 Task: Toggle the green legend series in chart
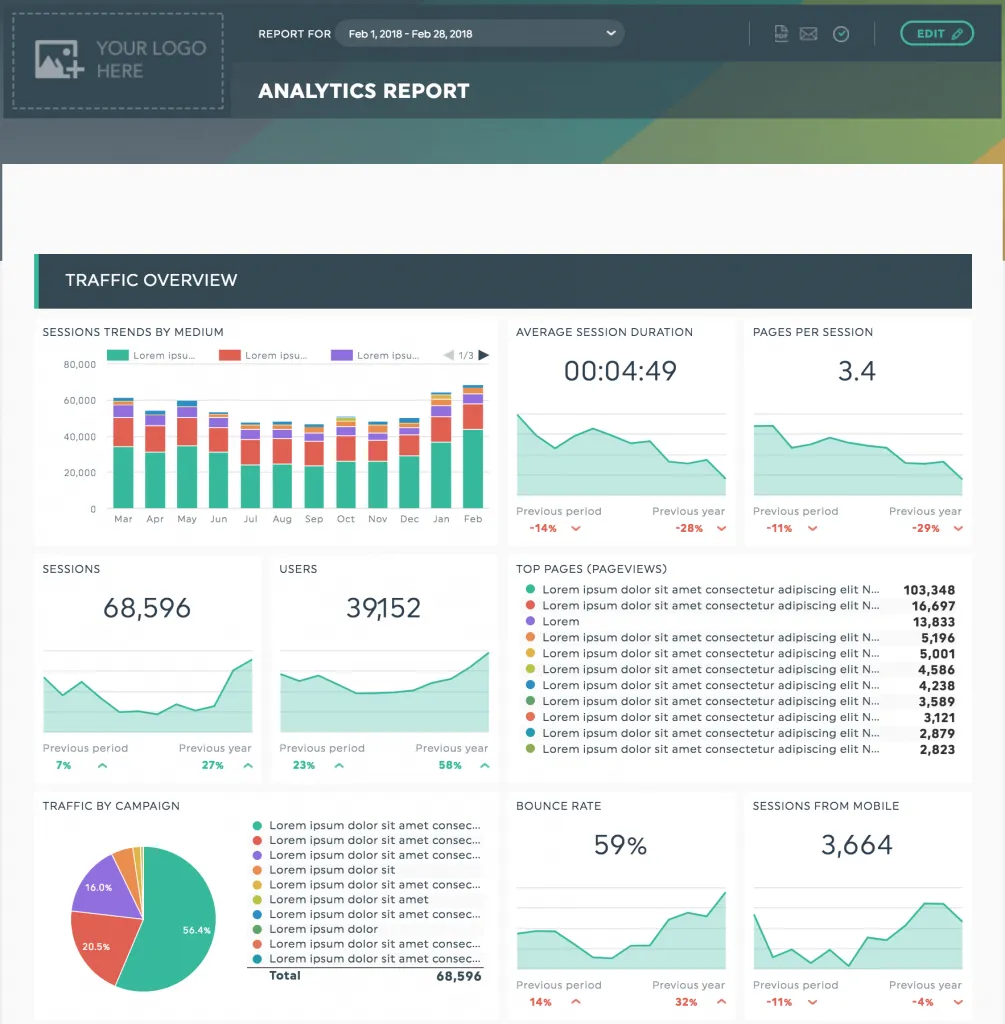pyautogui.click(x=151, y=355)
